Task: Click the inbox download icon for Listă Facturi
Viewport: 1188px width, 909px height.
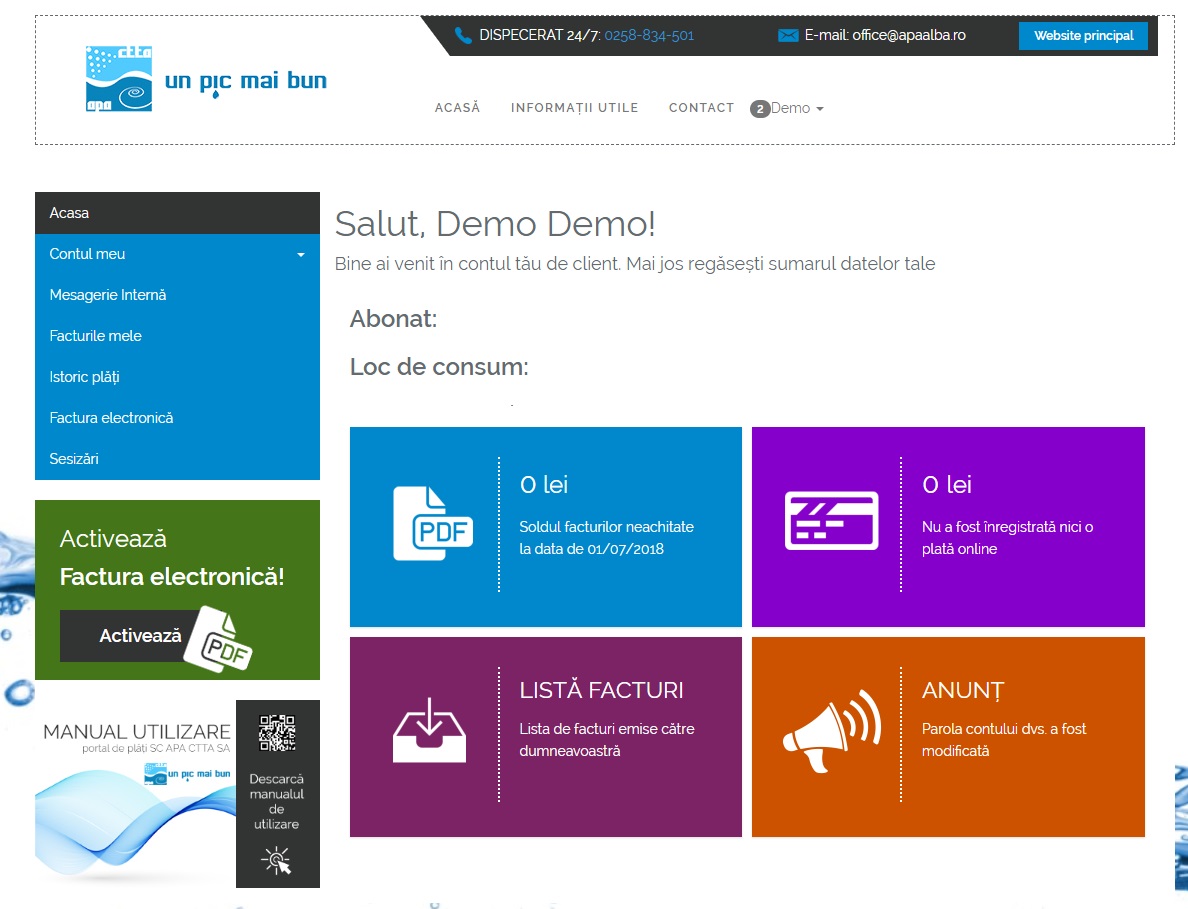Action: pos(429,731)
